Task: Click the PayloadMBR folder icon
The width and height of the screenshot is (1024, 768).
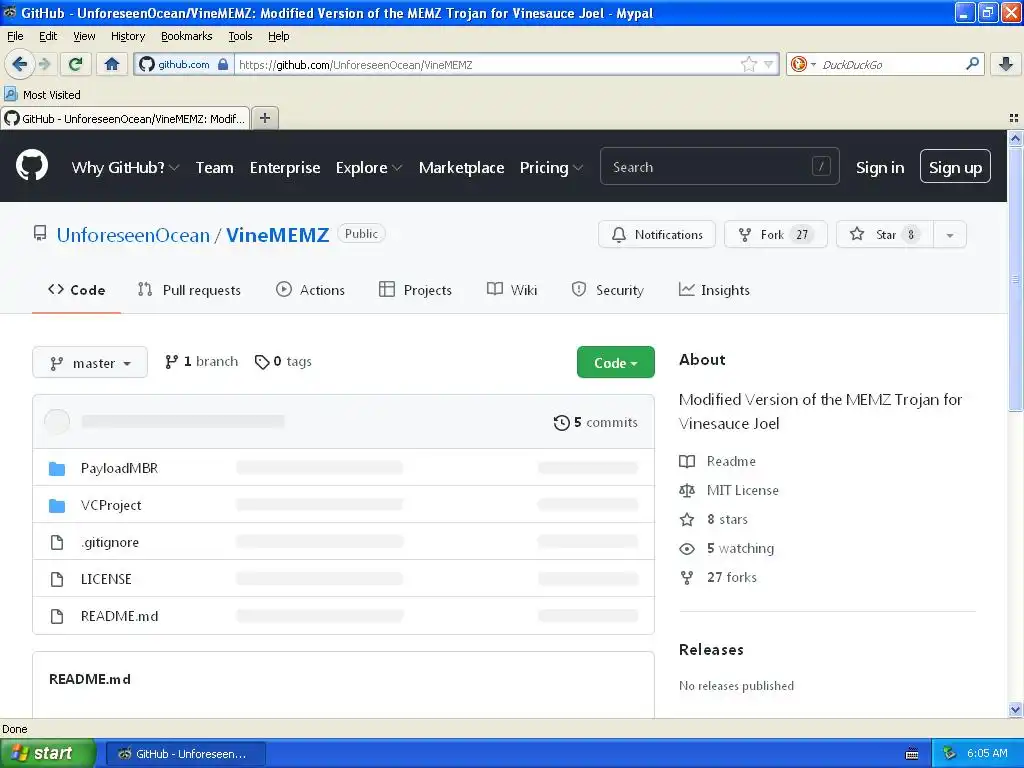Action: click(x=57, y=468)
